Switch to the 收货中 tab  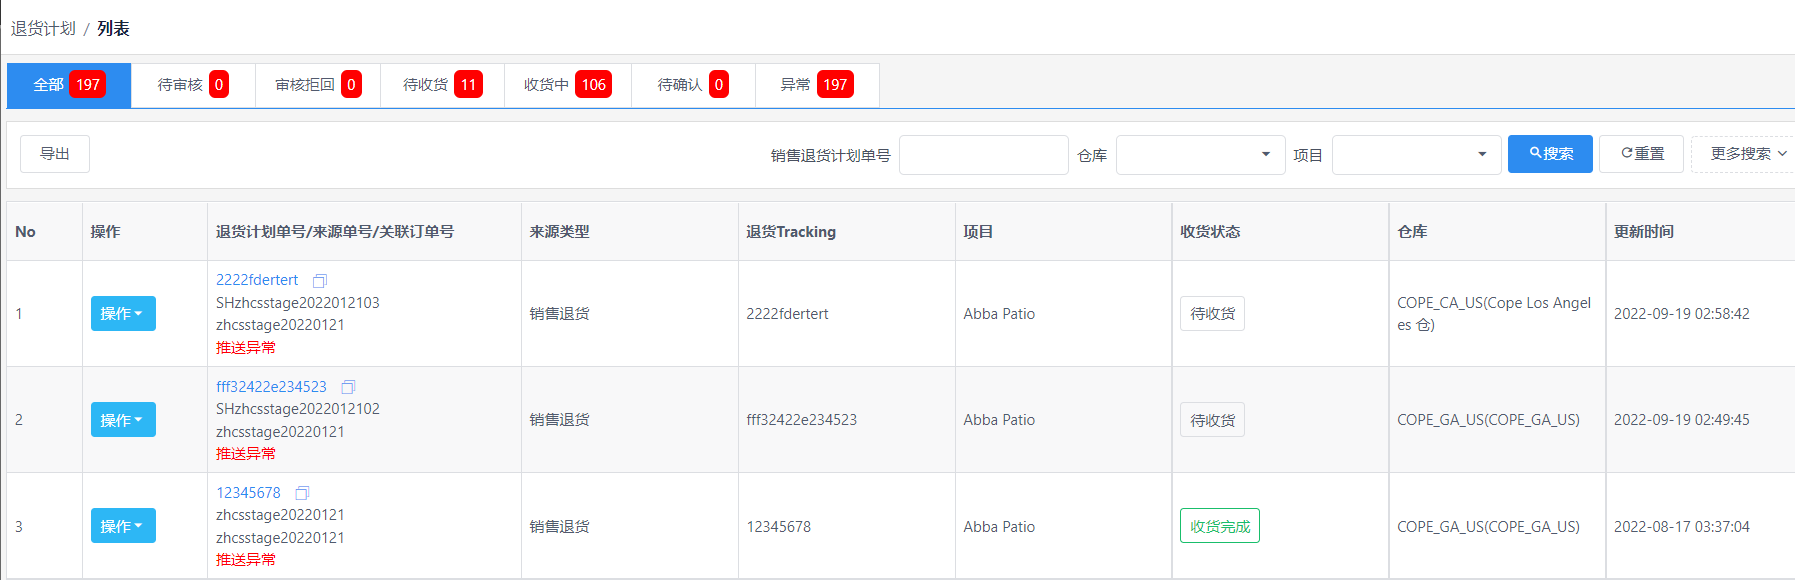(x=567, y=85)
